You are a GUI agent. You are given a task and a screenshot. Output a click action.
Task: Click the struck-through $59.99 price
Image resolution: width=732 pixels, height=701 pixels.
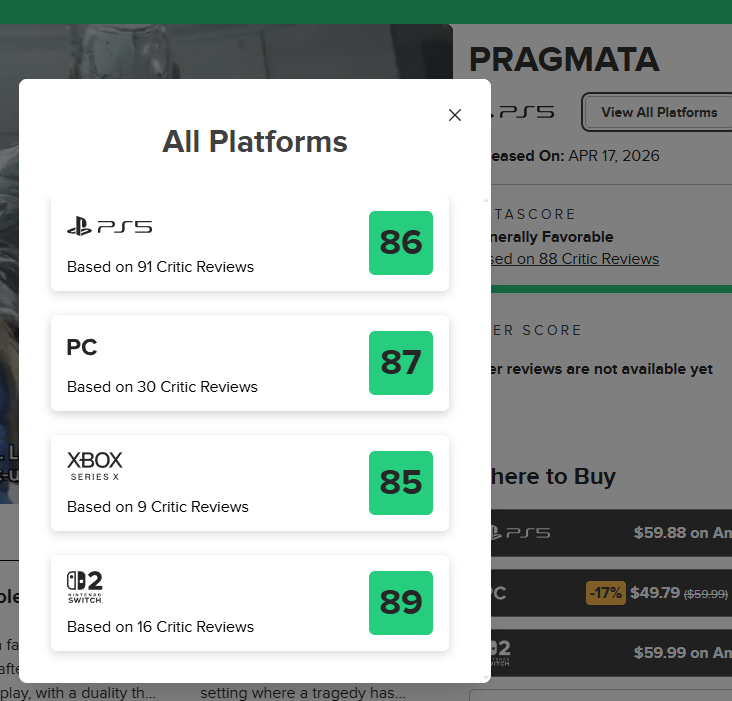click(705, 594)
